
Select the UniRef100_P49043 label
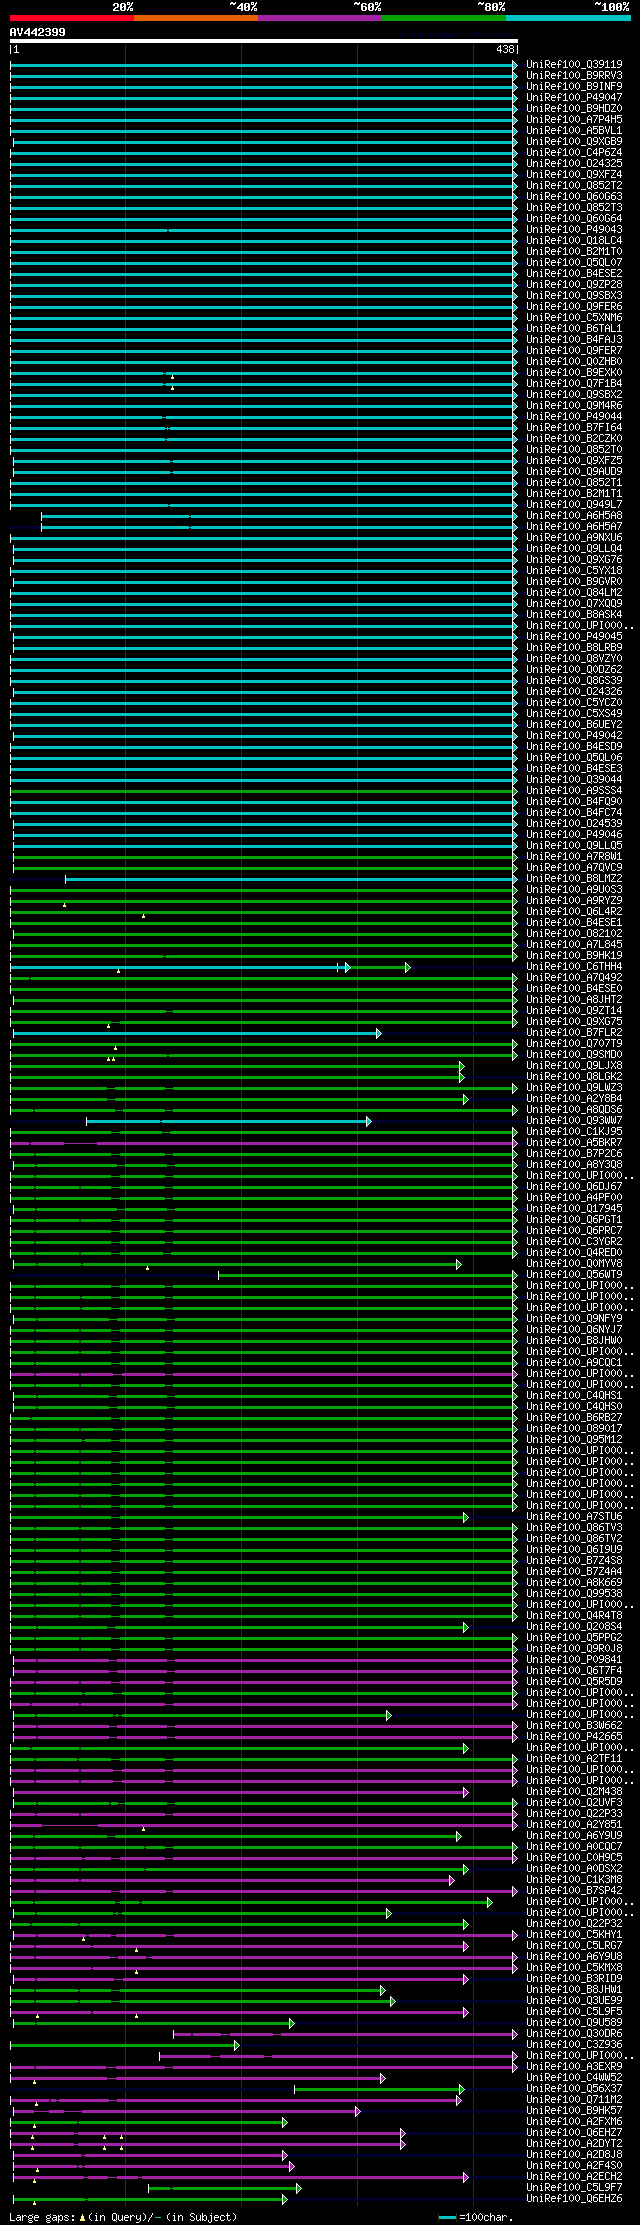click(574, 230)
